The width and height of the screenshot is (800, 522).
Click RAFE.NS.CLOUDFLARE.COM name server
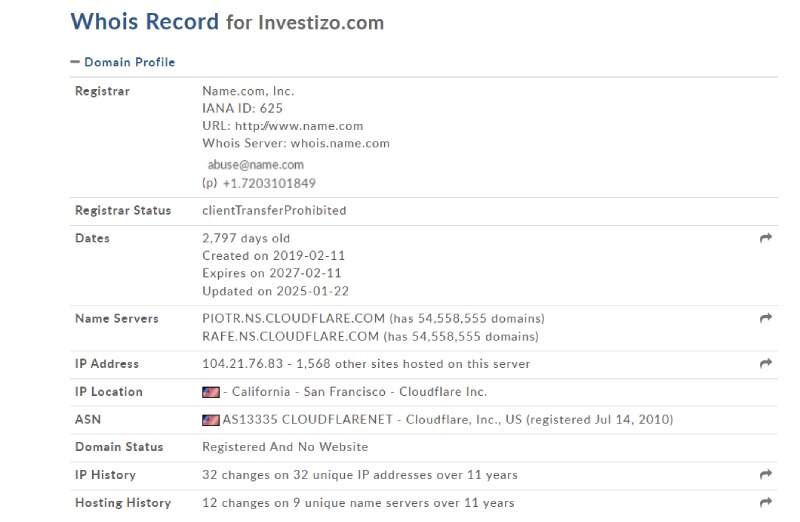(290, 336)
